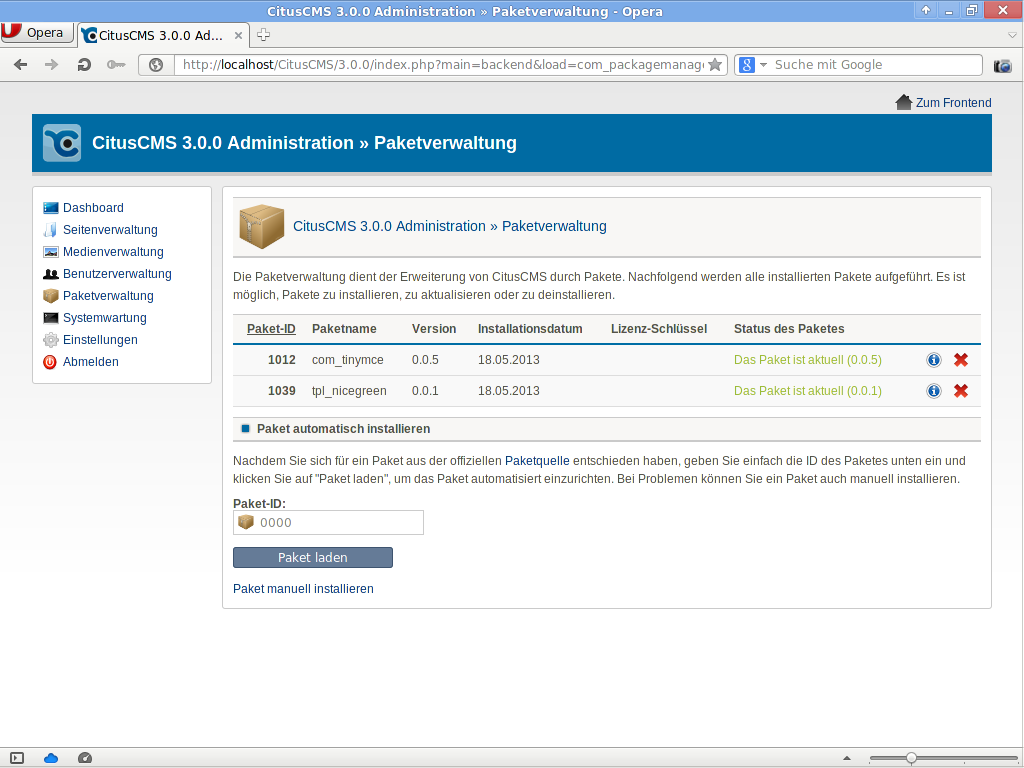Adjust the zoom slider in status bar
Image resolution: width=1024 pixels, height=768 pixels.
point(911,758)
